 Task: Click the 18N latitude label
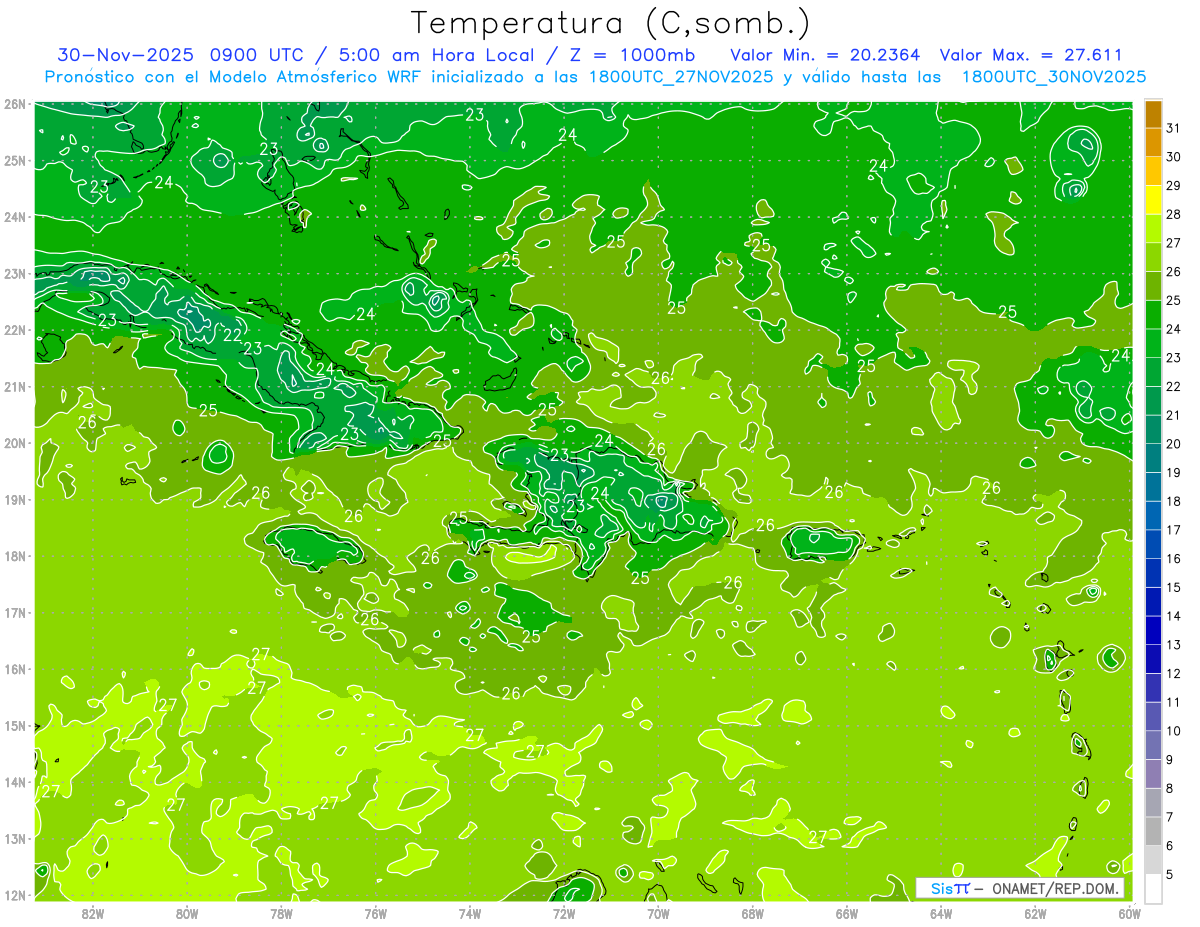tap(15, 556)
